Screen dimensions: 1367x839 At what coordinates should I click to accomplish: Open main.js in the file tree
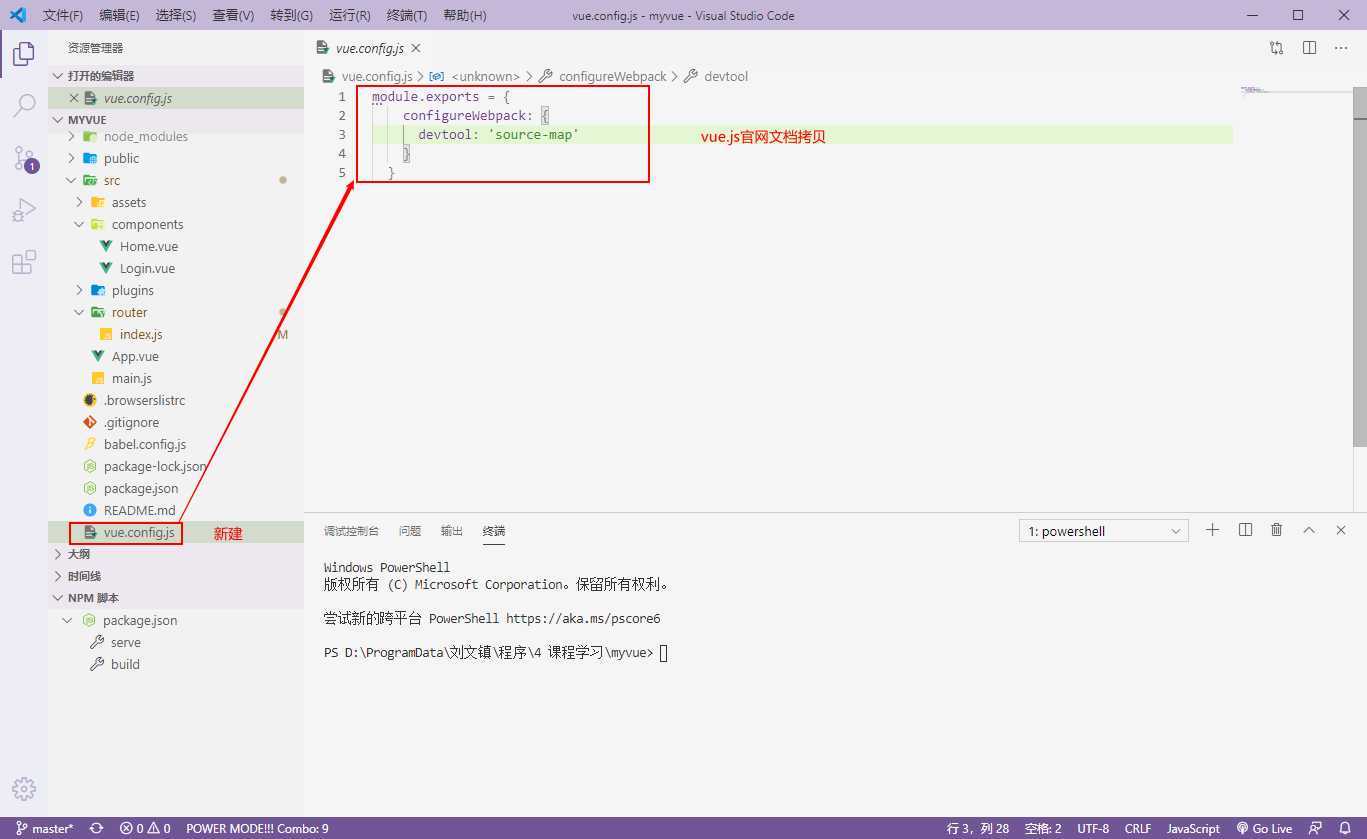[132, 378]
